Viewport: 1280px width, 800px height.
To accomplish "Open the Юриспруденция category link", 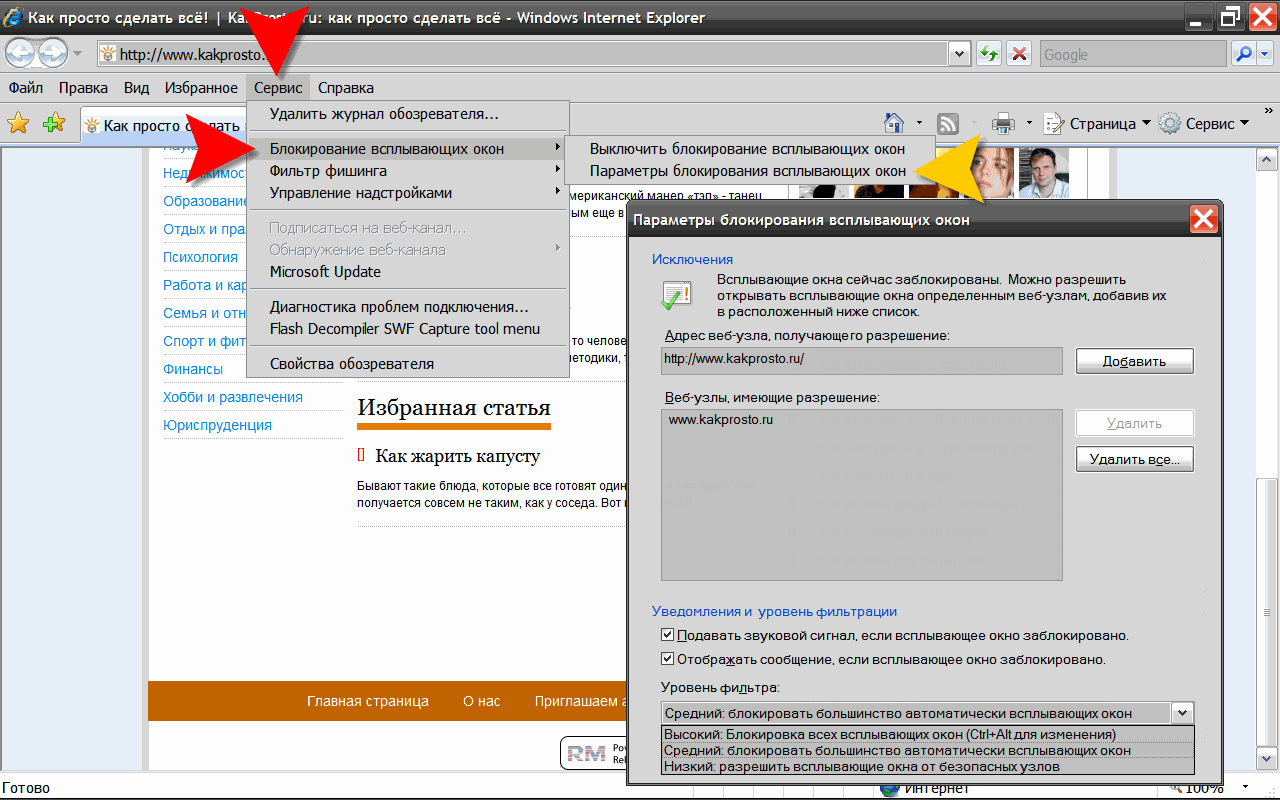I will pyautogui.click(x=217, y=425).
